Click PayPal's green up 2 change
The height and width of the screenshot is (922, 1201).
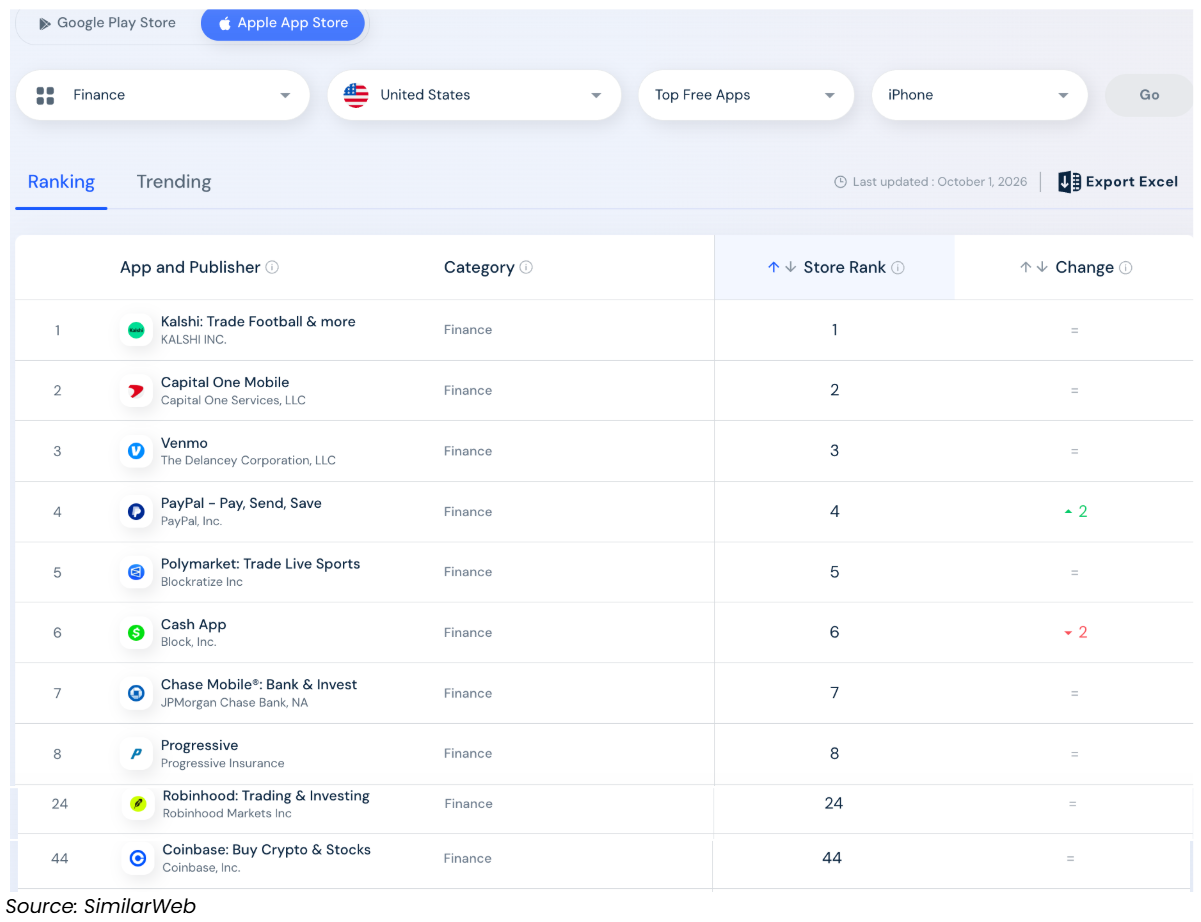[1076, 512]
